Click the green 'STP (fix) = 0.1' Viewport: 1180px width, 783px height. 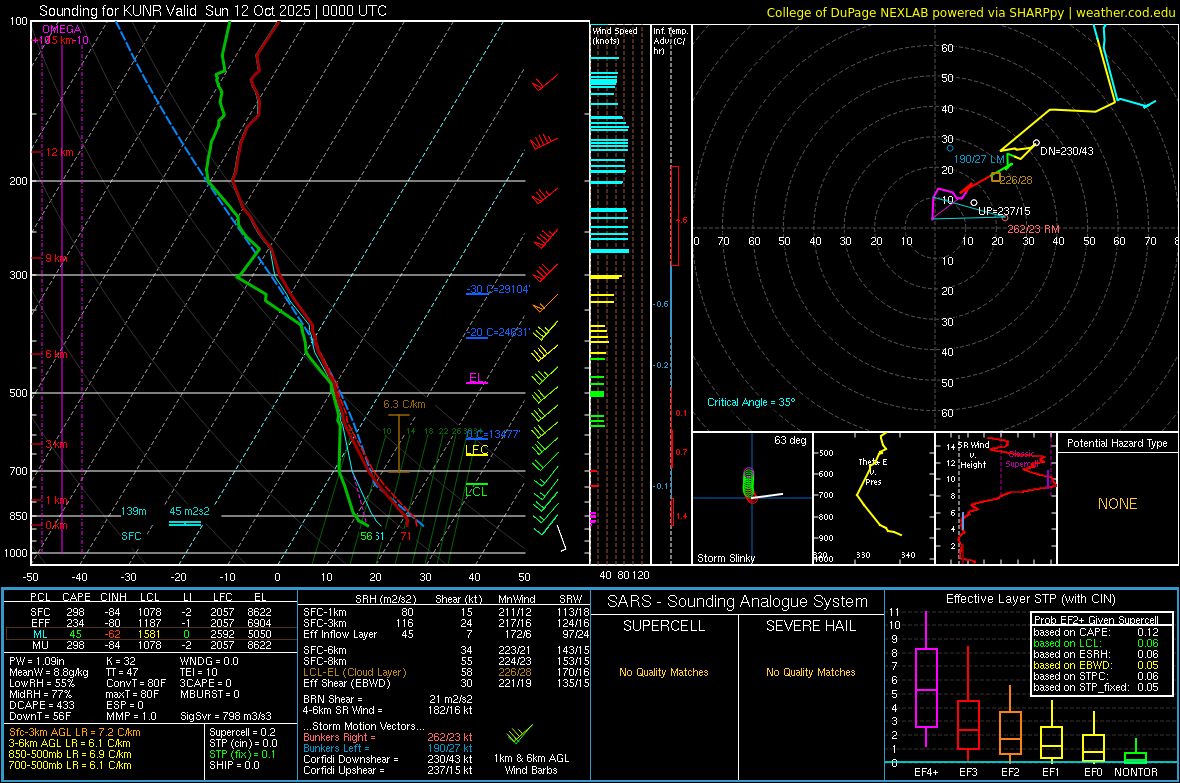click(242, 754)
